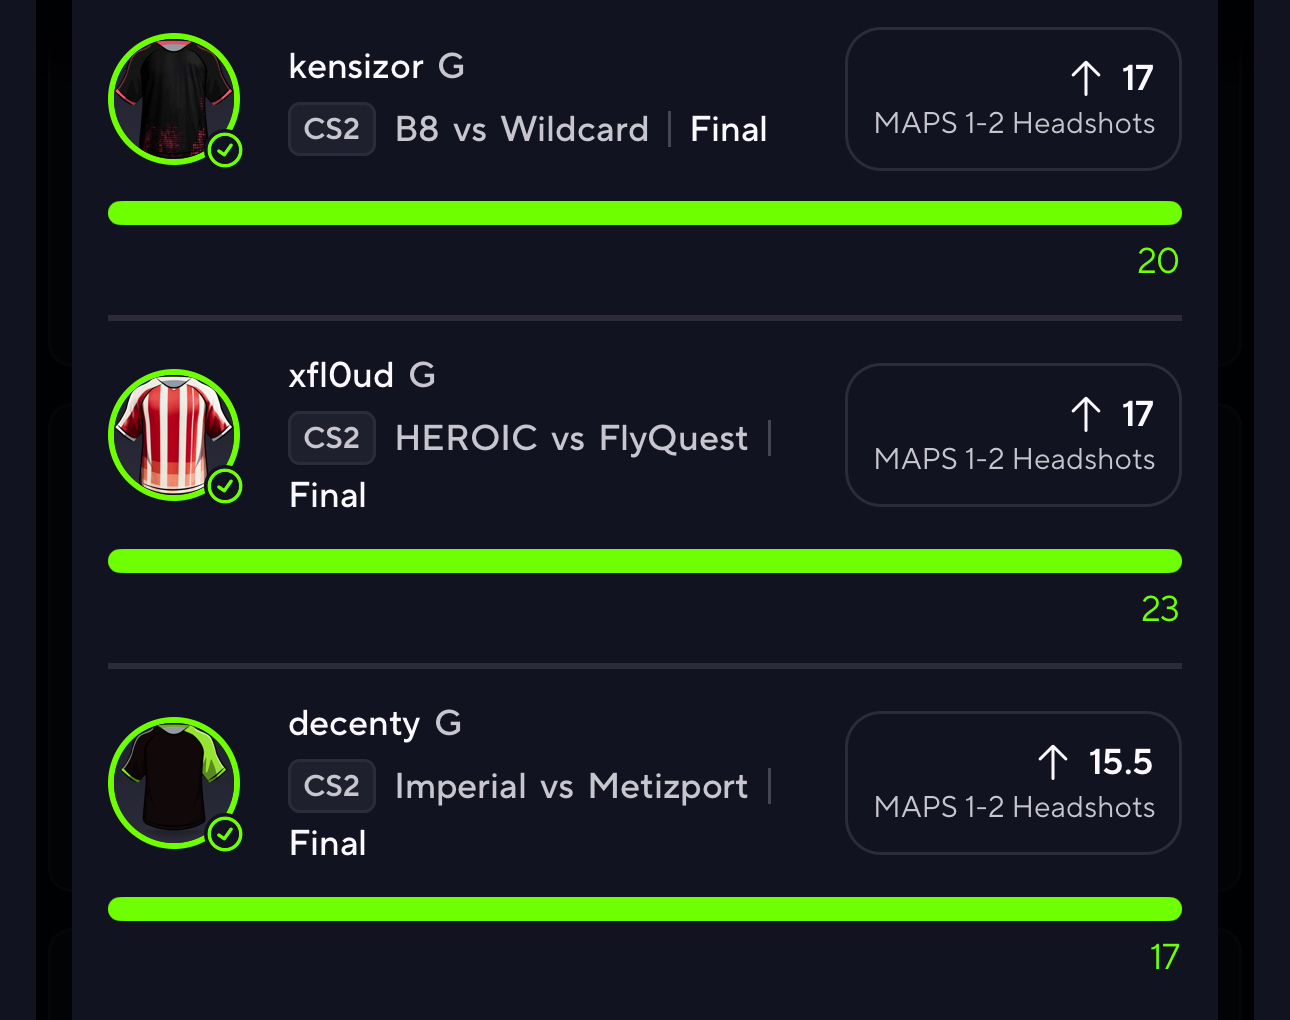This screenshot has width=1290, height=1020.
Task: Click the CS2 tag beside B8 vs Wildcard
Action: (332, 129)
